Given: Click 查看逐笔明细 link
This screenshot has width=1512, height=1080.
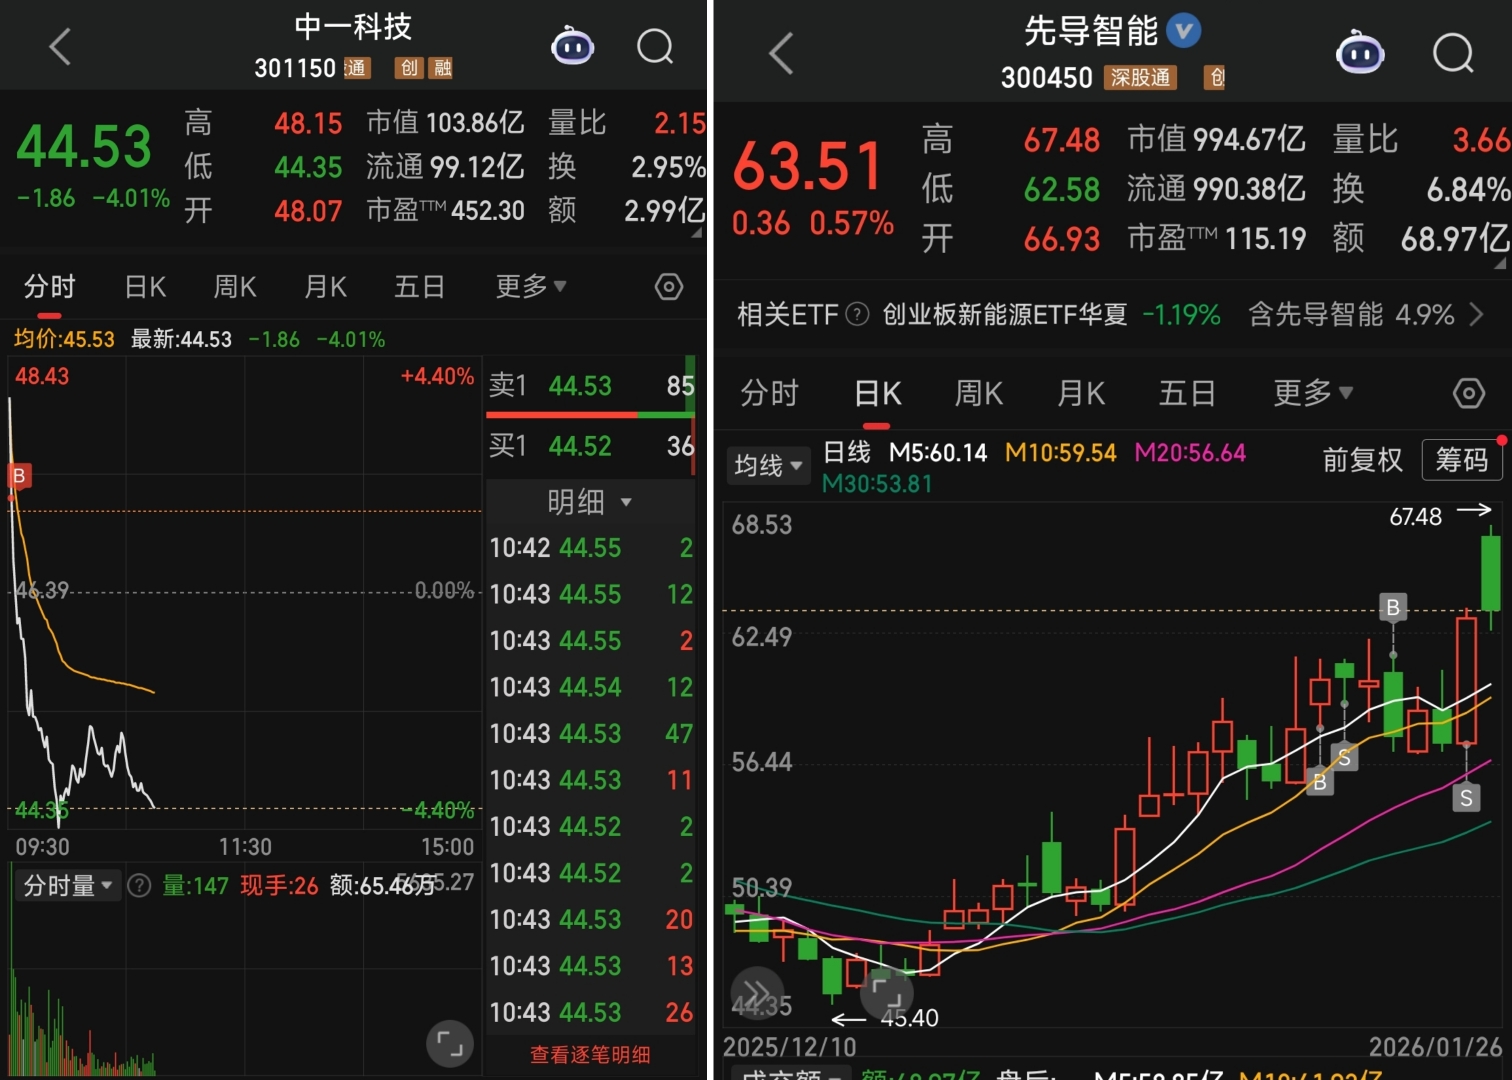Looking at the screenshot, I should tap(590, 1055).
